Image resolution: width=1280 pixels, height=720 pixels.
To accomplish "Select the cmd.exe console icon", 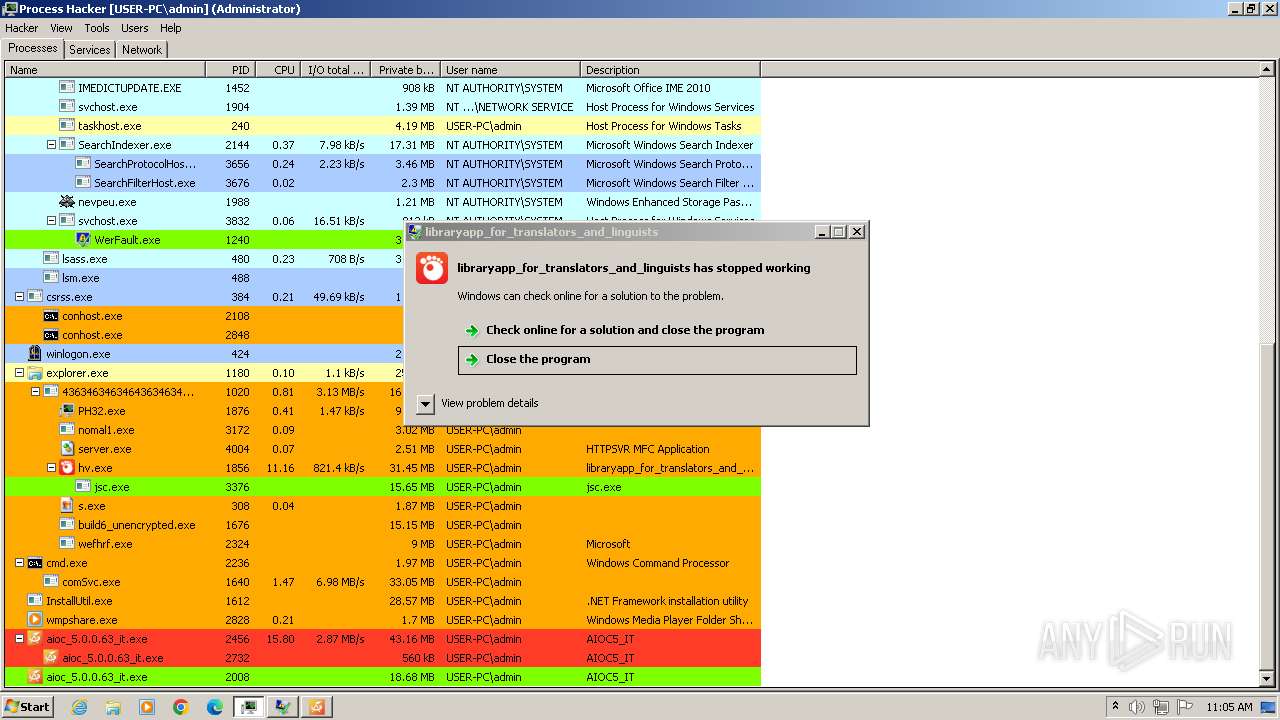I will 35,563.
